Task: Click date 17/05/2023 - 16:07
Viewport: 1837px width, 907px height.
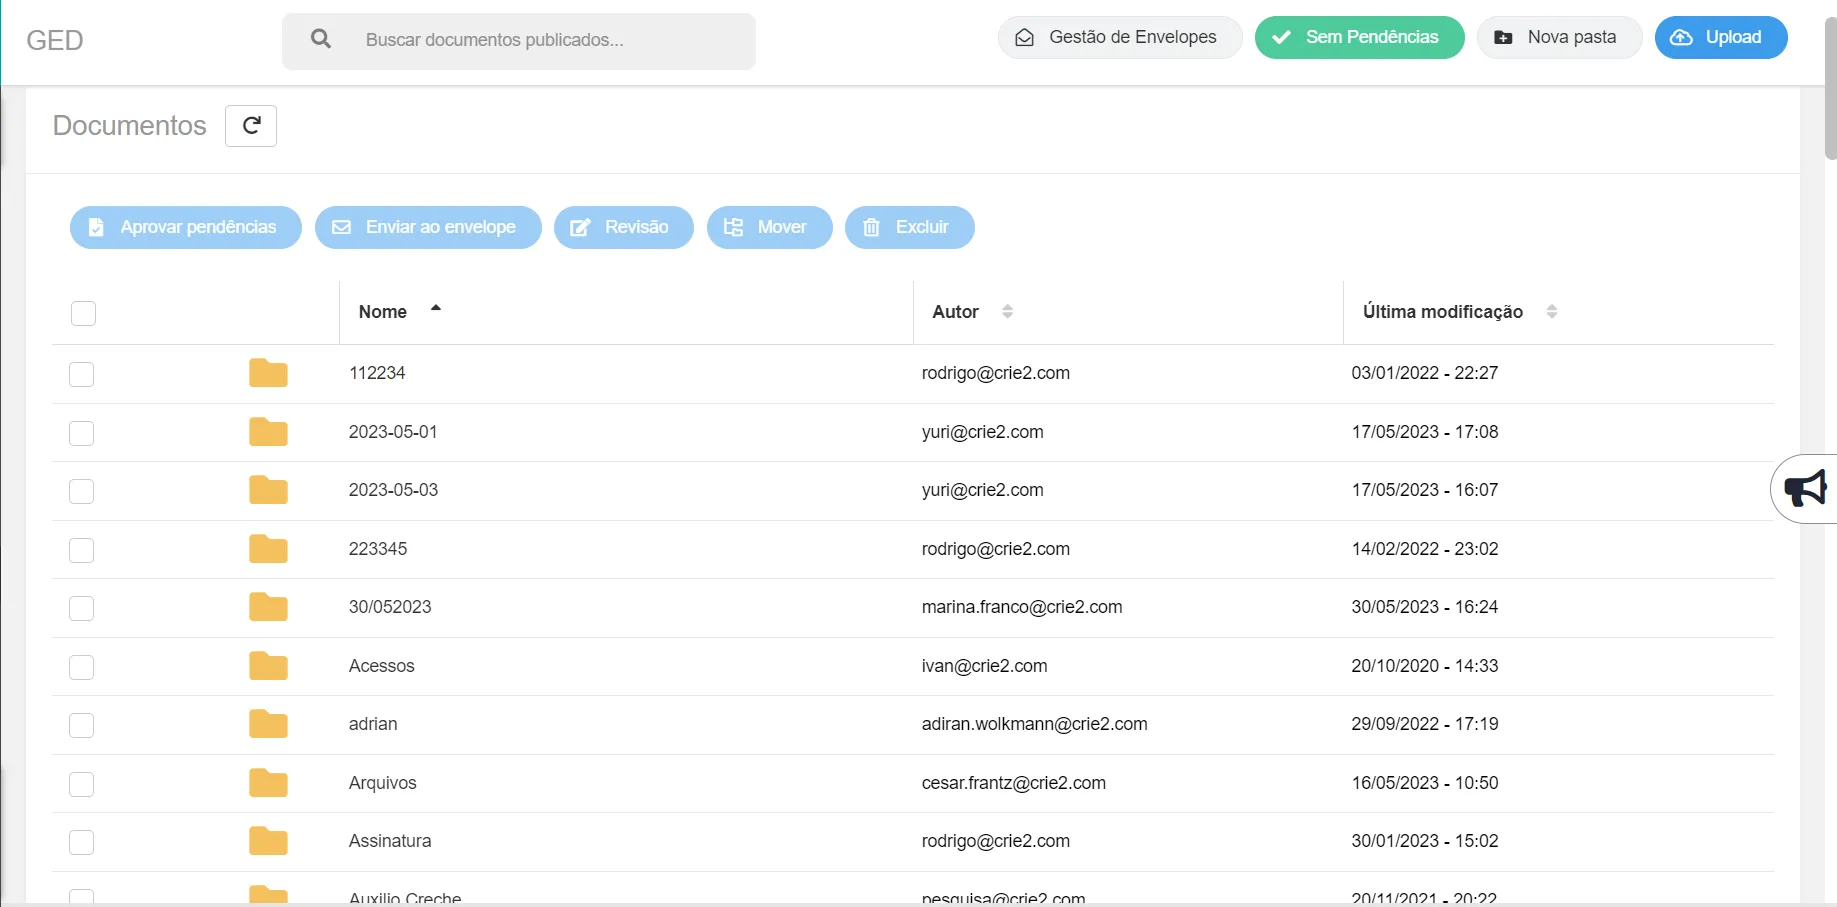Action: pyautogui.click(x=1425, y=490)
